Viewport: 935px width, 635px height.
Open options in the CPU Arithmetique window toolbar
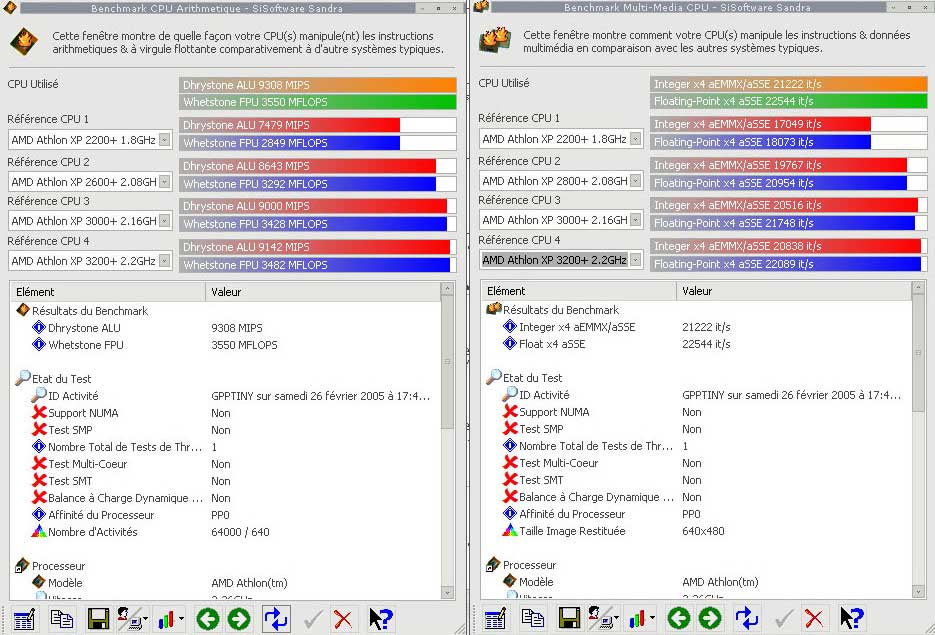click(24, 619)
